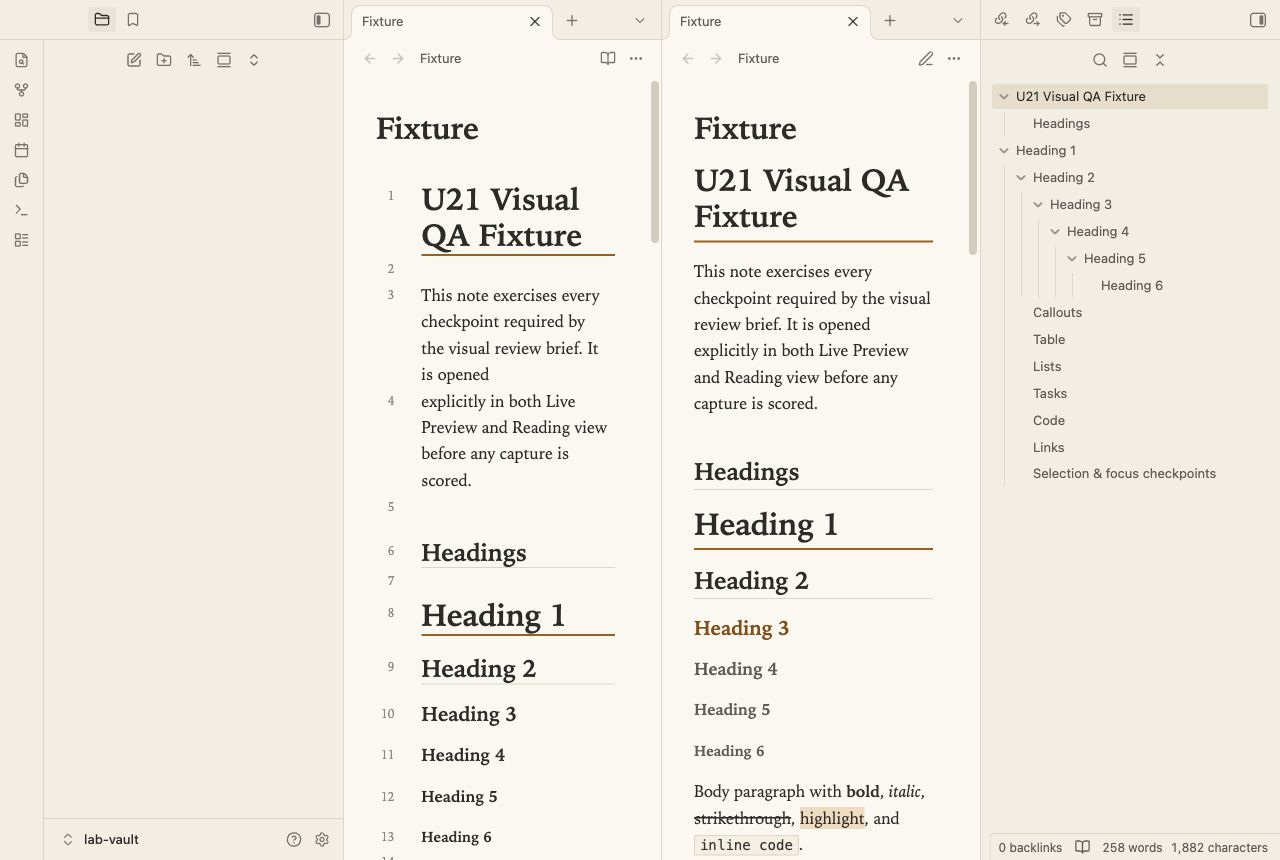The width and height of the screenshot is (1280, 860).
Task: Open command palette icon
Action: point(22,210)
